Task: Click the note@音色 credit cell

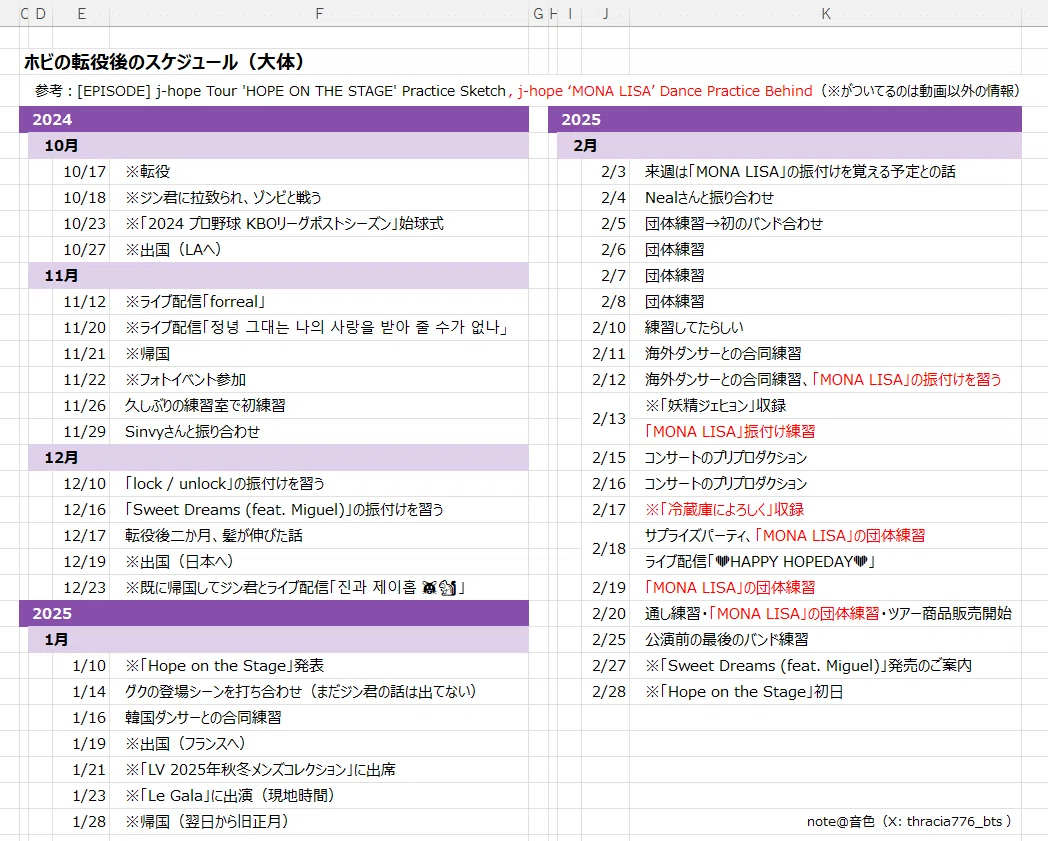Action: coord(909,821)
